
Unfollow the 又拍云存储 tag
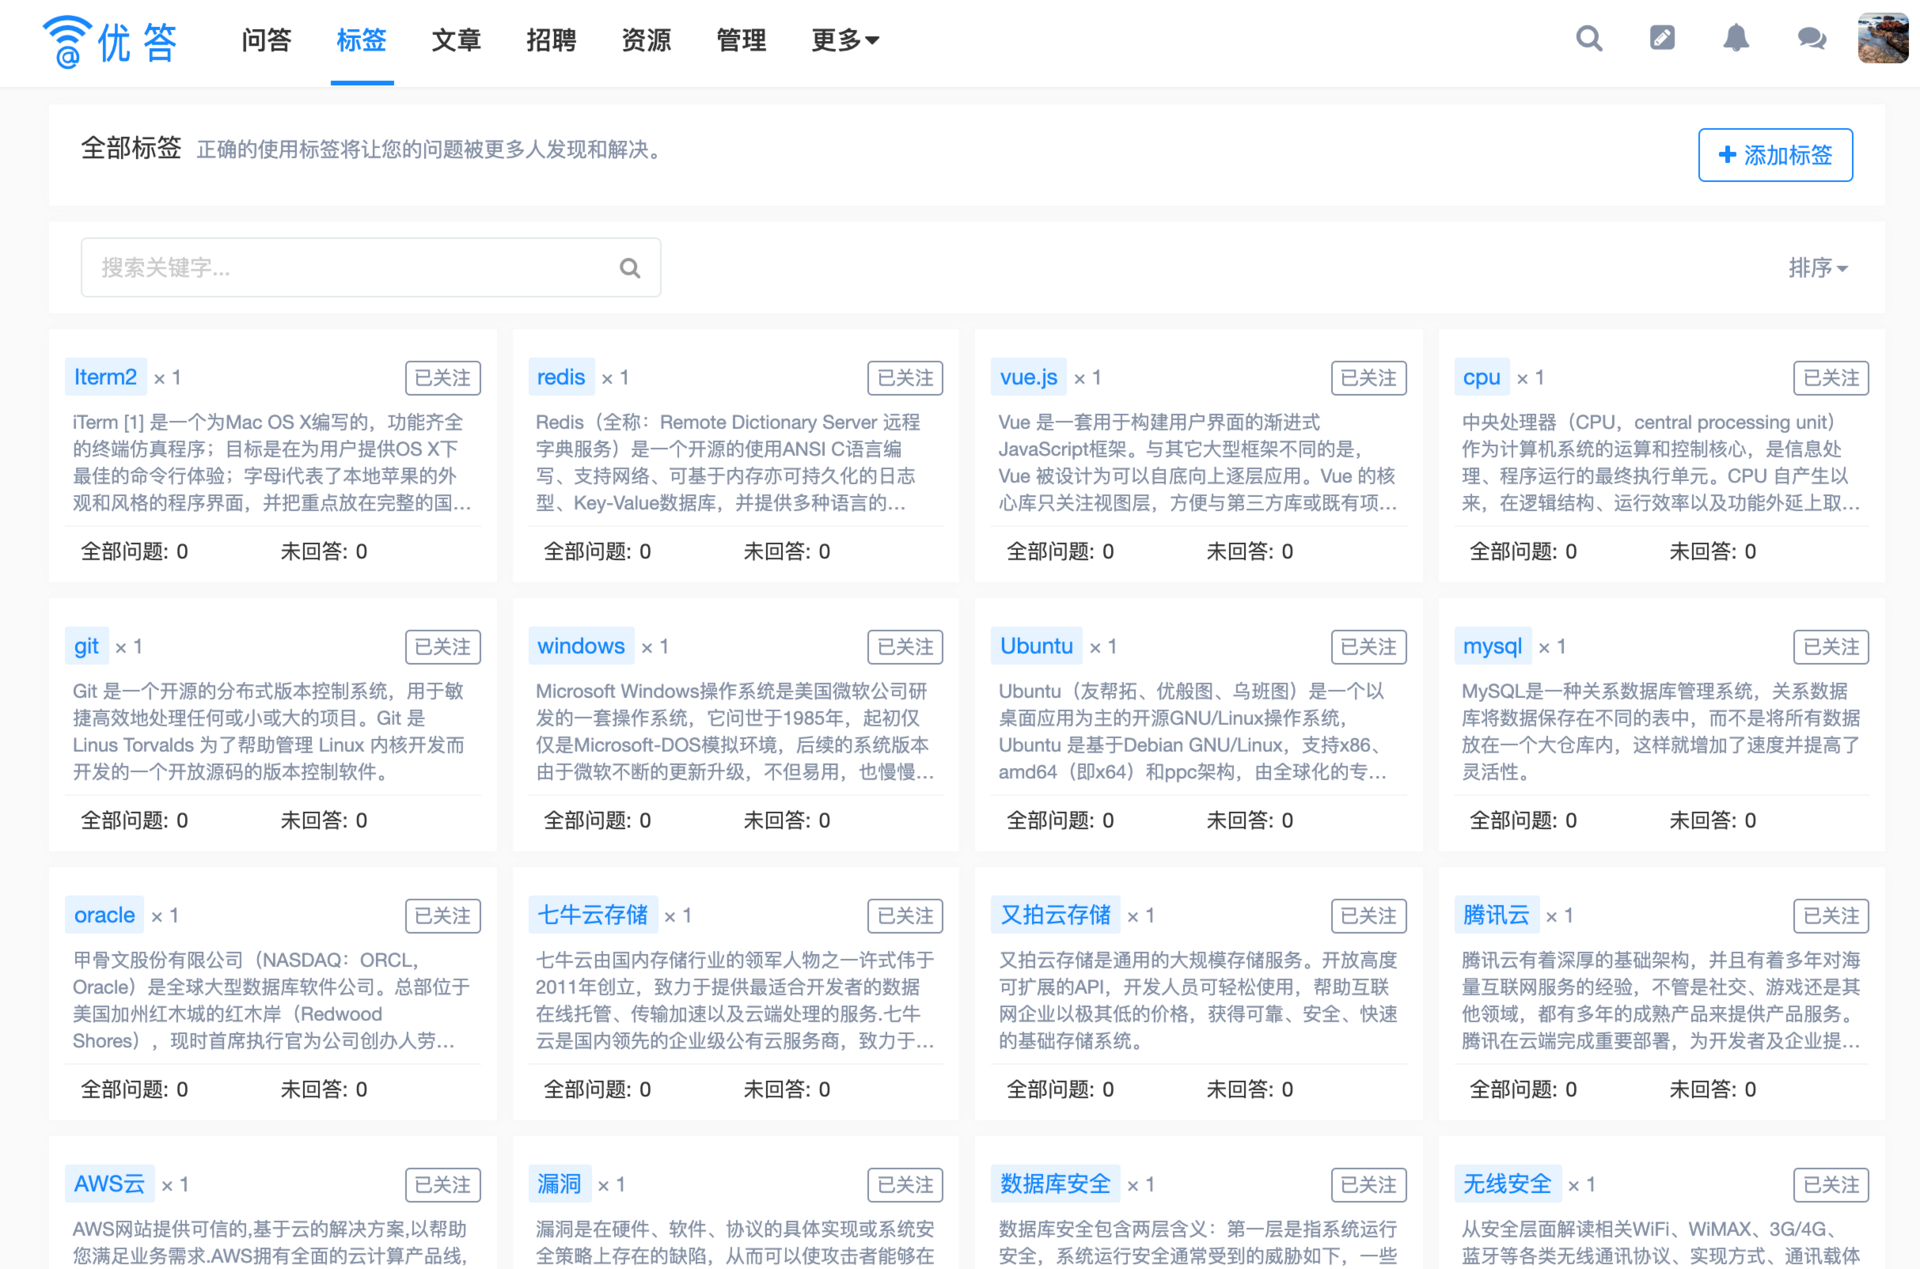(x=1369, y=916)
